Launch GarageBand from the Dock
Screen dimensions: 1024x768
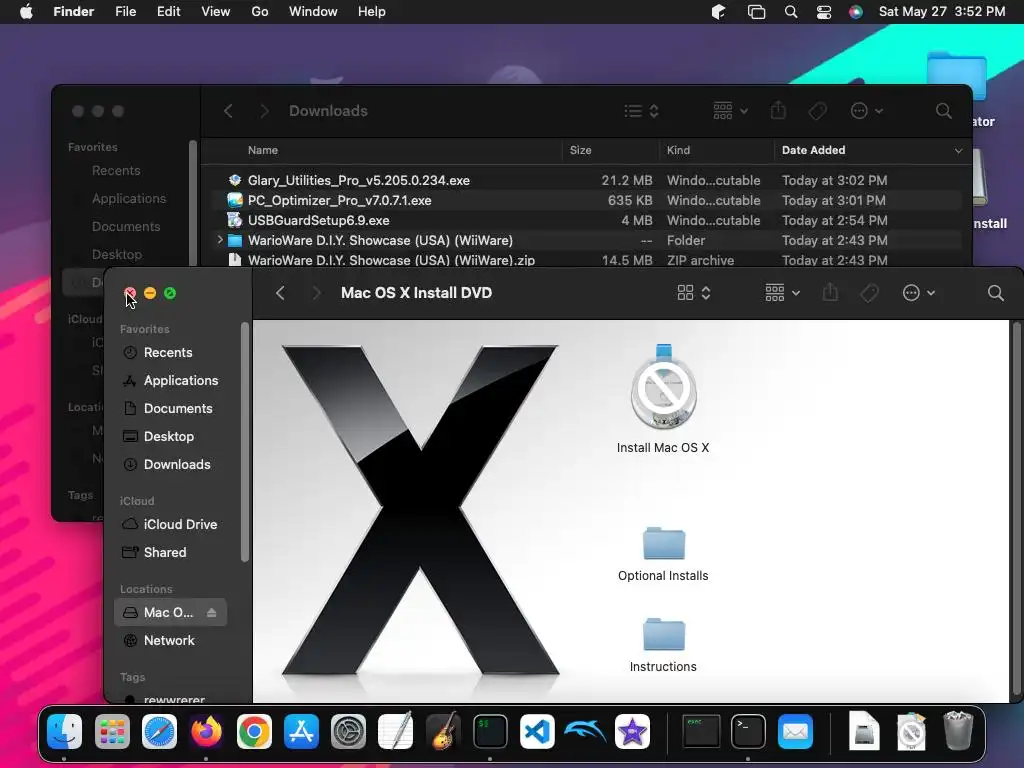[443, 731]
